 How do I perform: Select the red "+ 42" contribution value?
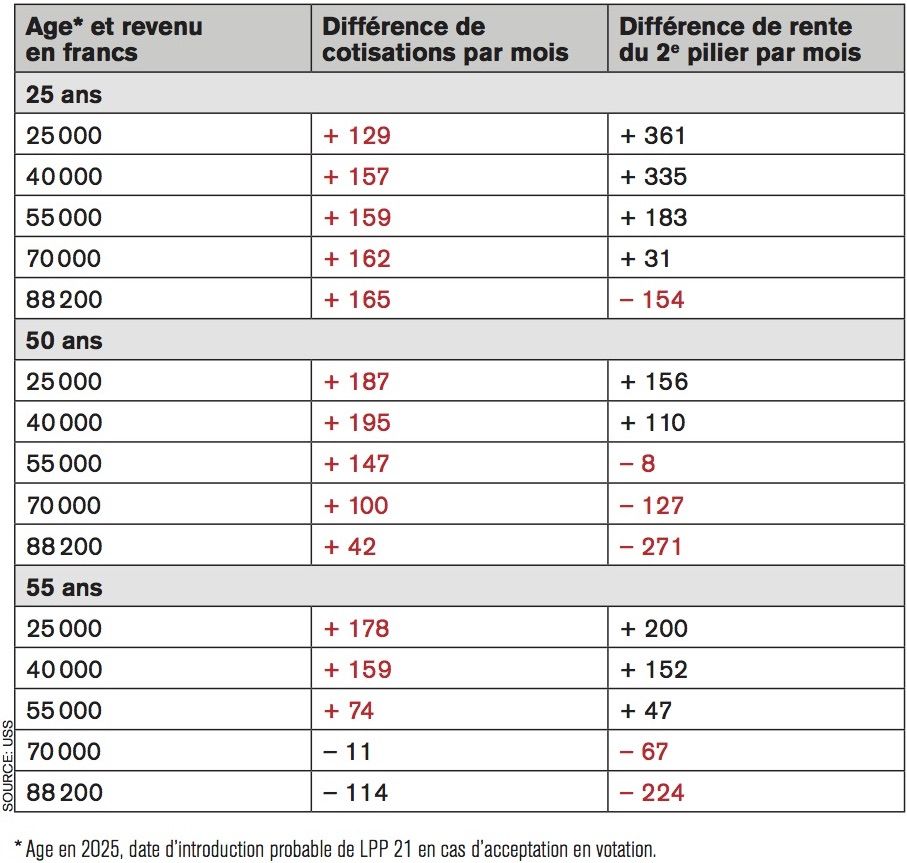point(350,547)
